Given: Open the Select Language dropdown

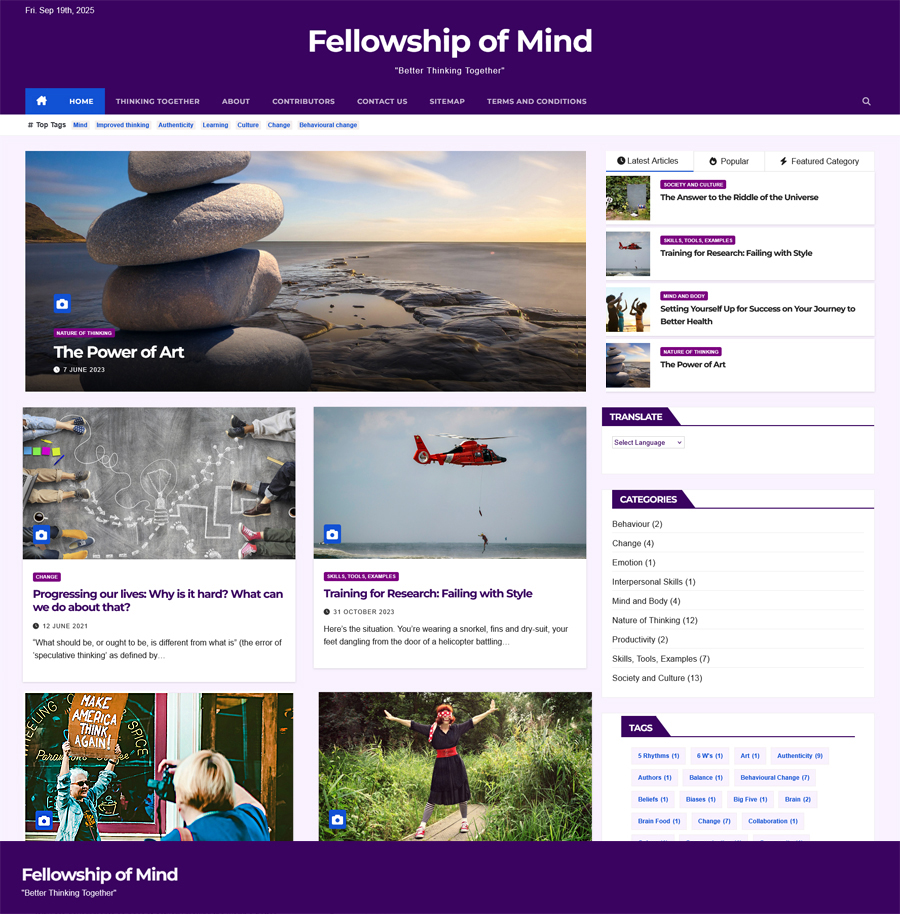Looking at the screenshot, I should pyautogui.click(x=648, y=442).
